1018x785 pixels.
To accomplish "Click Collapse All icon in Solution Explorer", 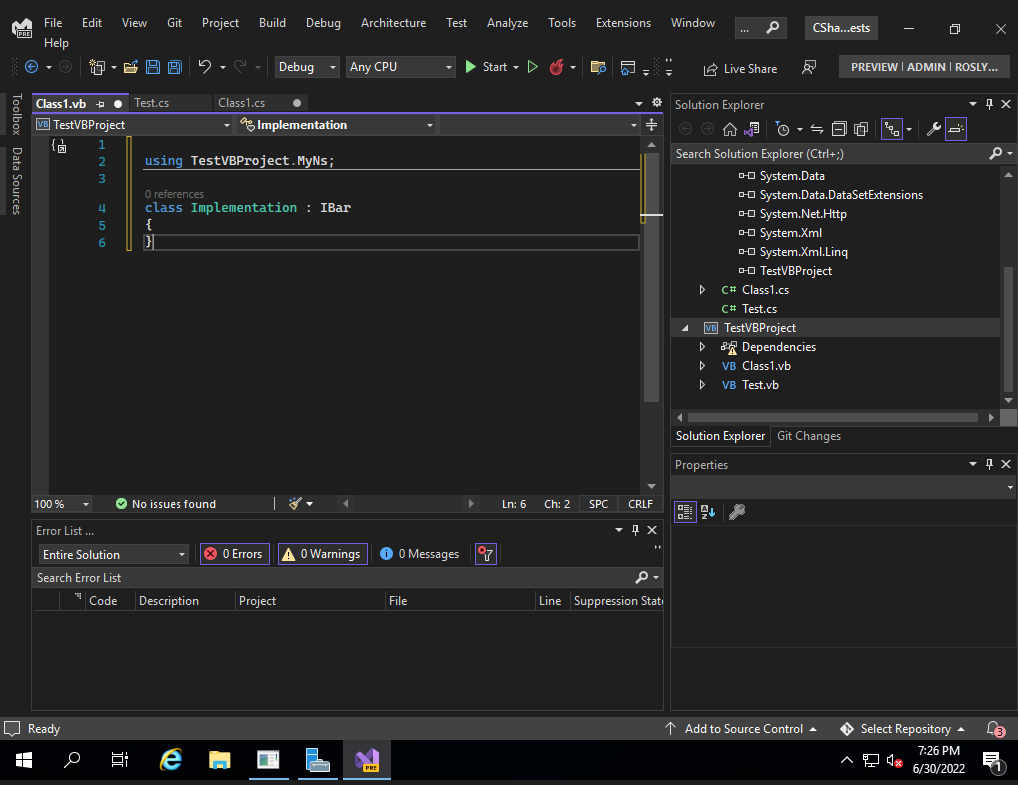I will click(x=839, y=129).
